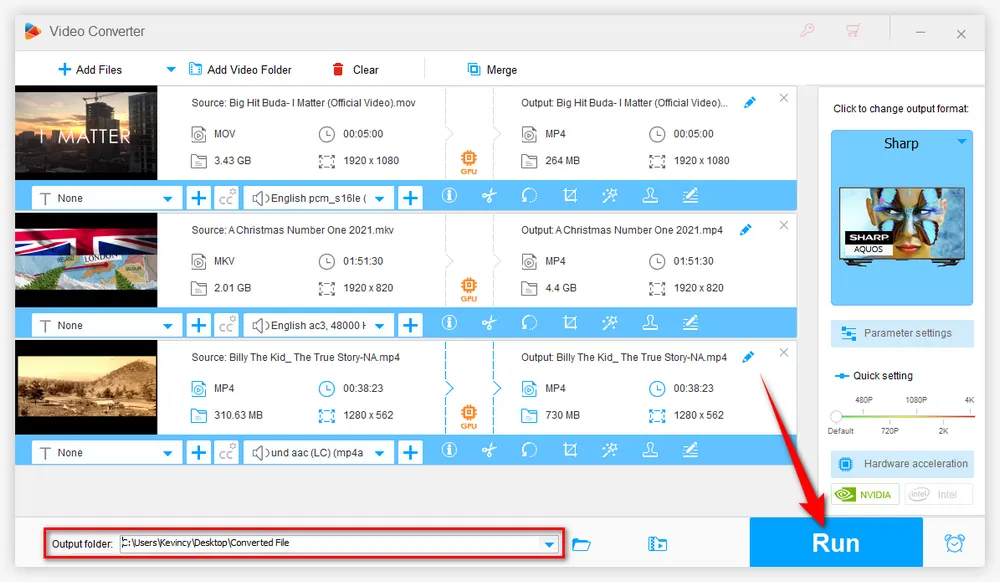Trim A Christmas Number One video

coord(489,323)
